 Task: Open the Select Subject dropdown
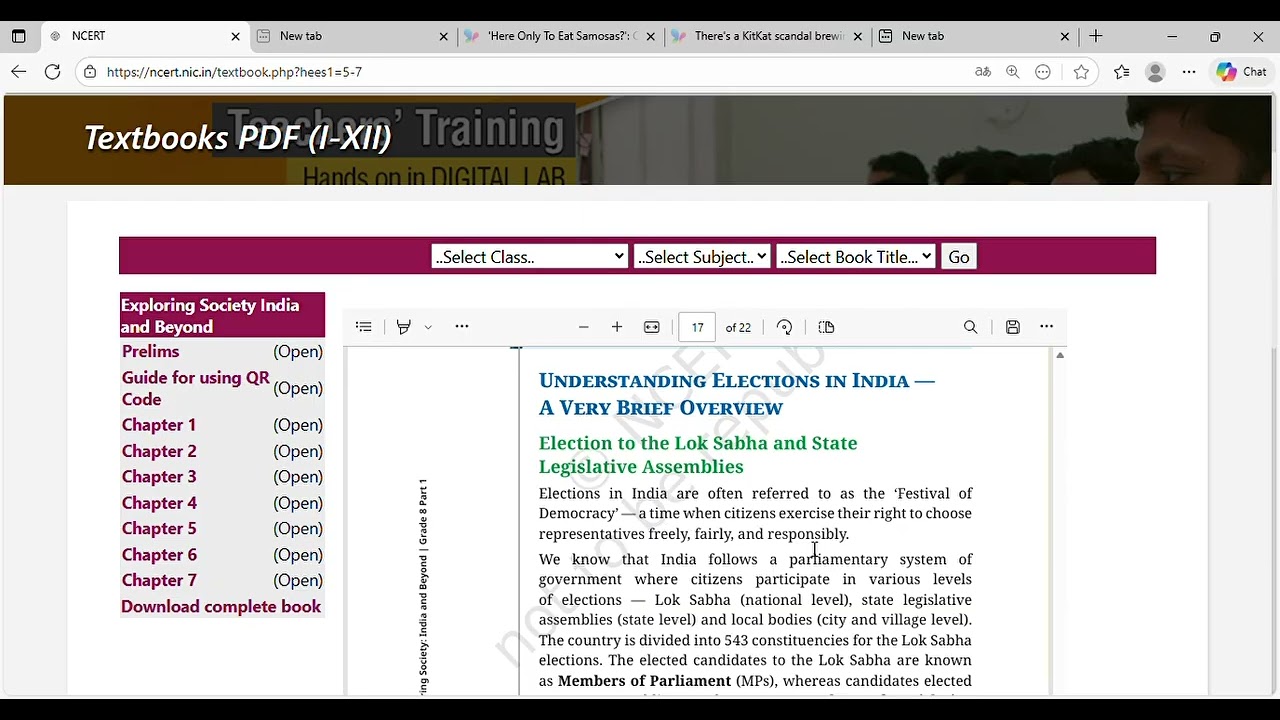[x=702, y=257]
